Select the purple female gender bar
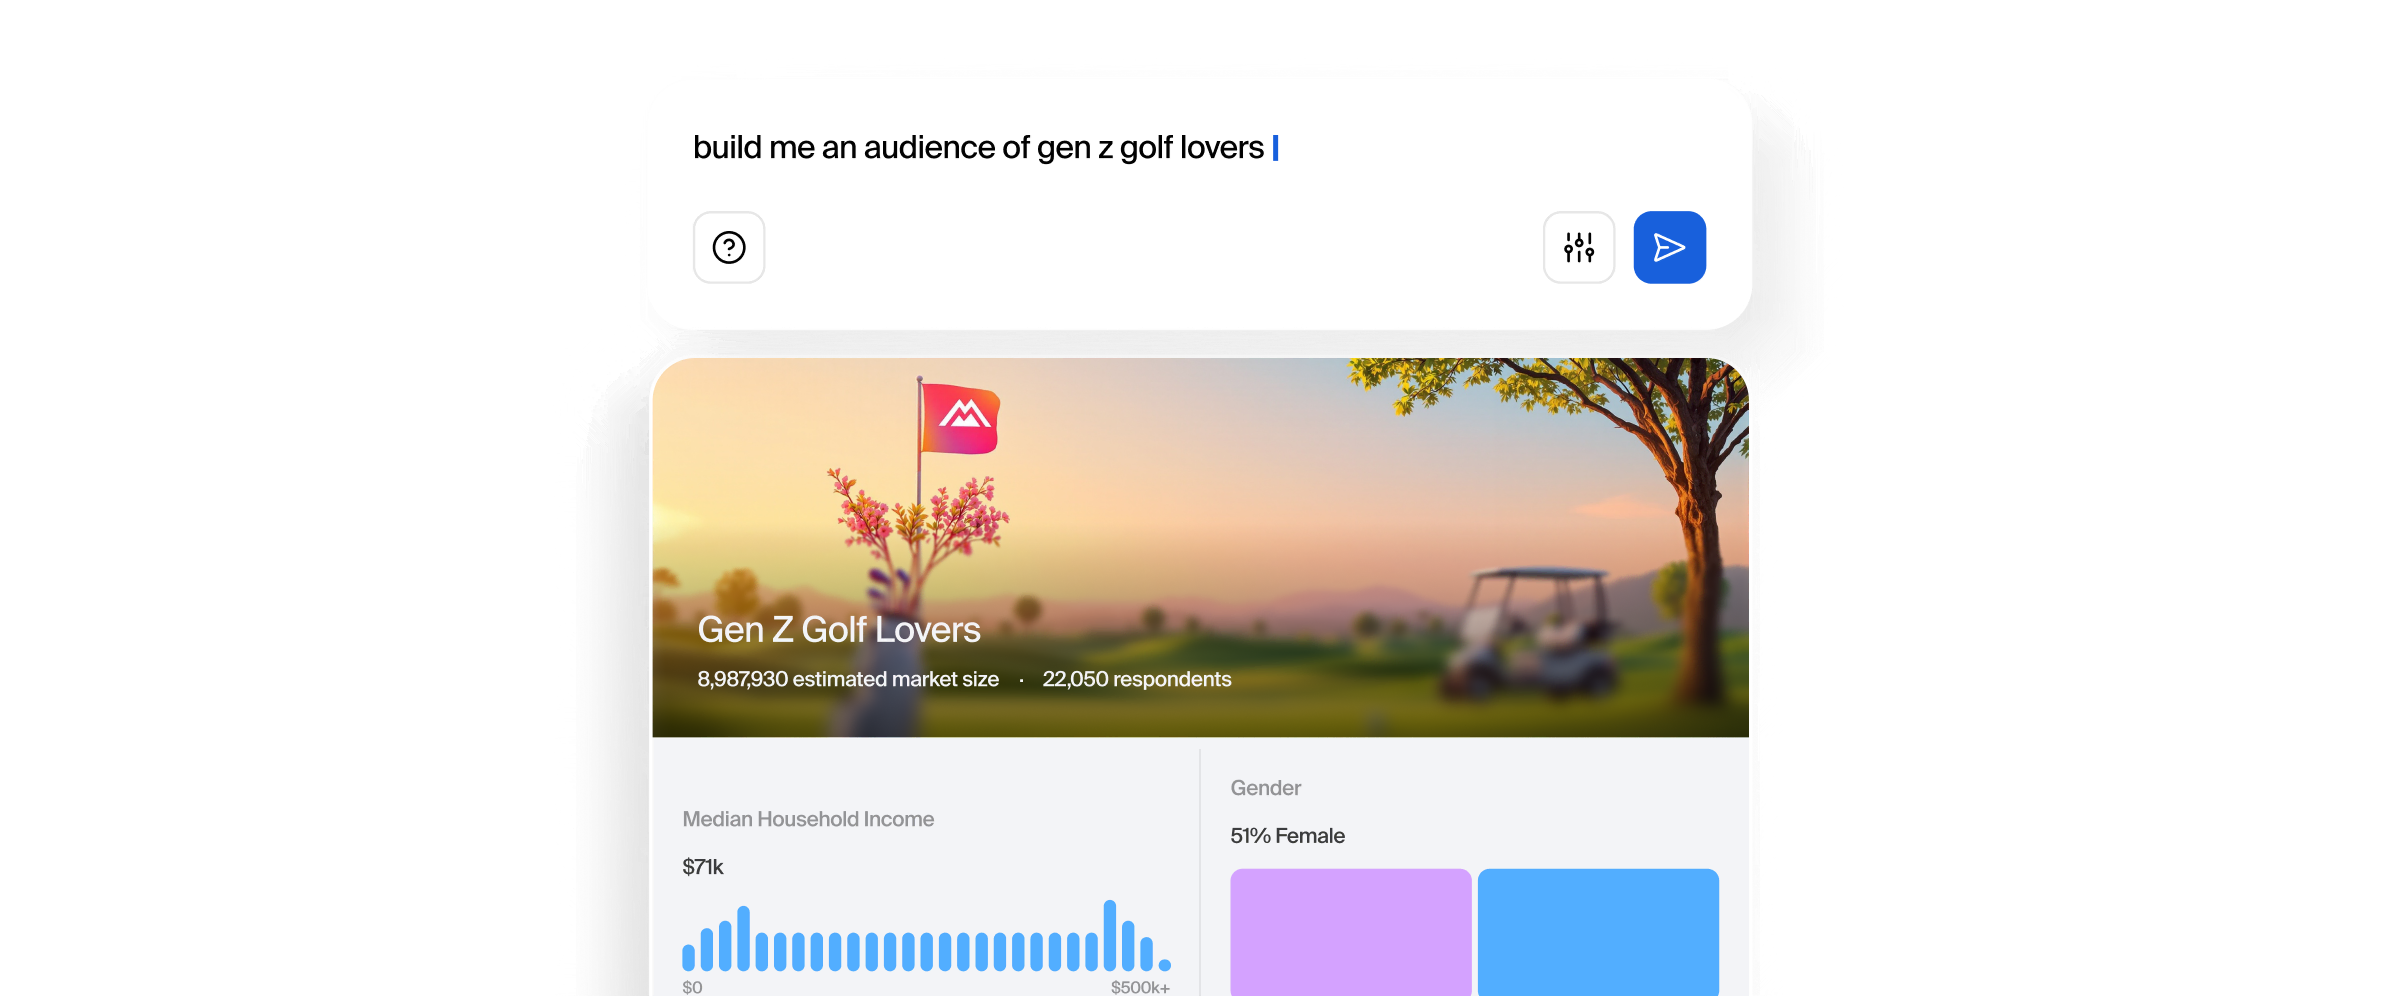The width and height of the screenshot is (2400, 996). coord(1350,932)
